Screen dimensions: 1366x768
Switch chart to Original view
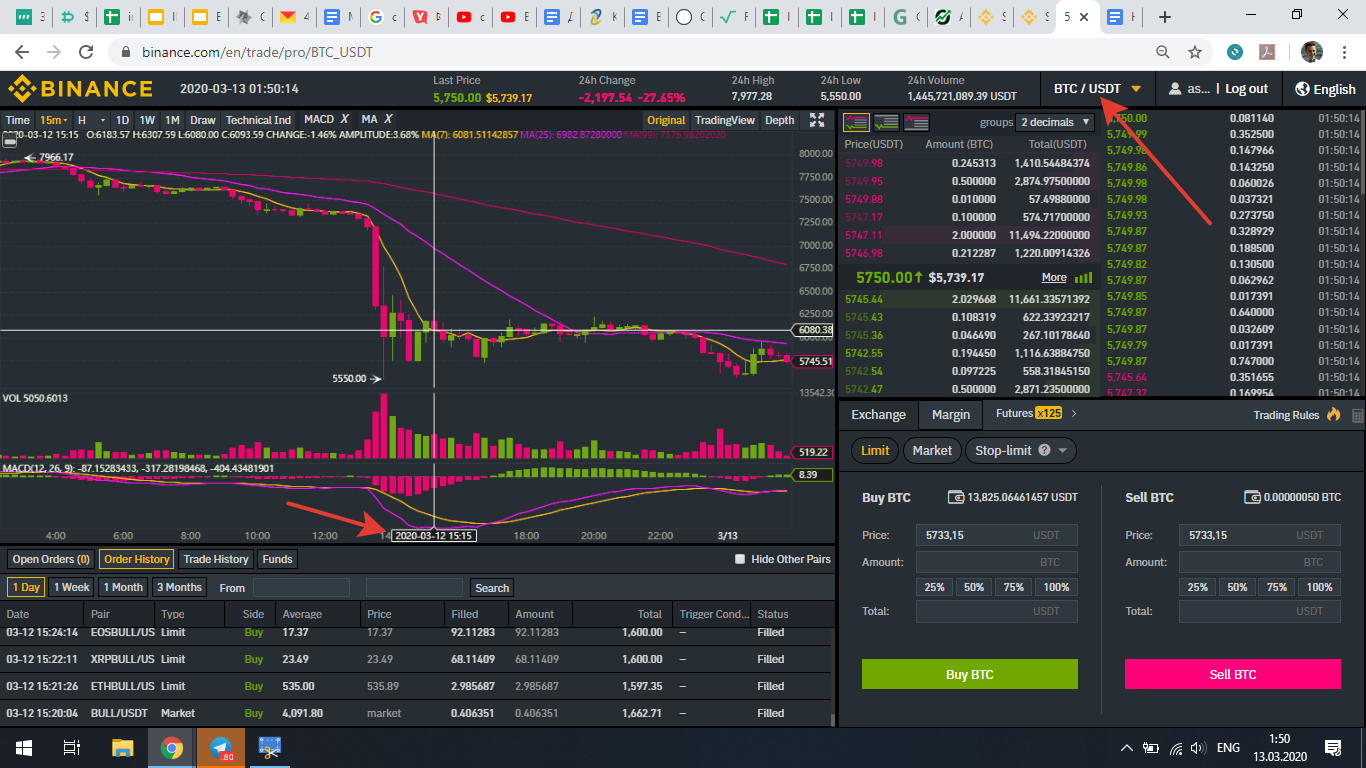coord(666,120)
